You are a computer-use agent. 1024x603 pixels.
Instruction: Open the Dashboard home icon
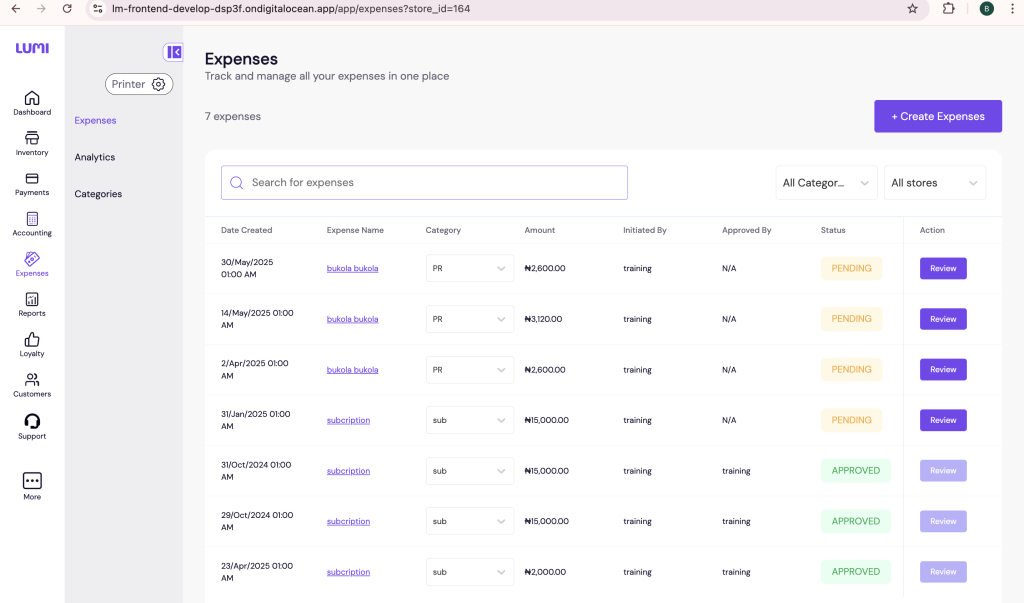point(32,98)
